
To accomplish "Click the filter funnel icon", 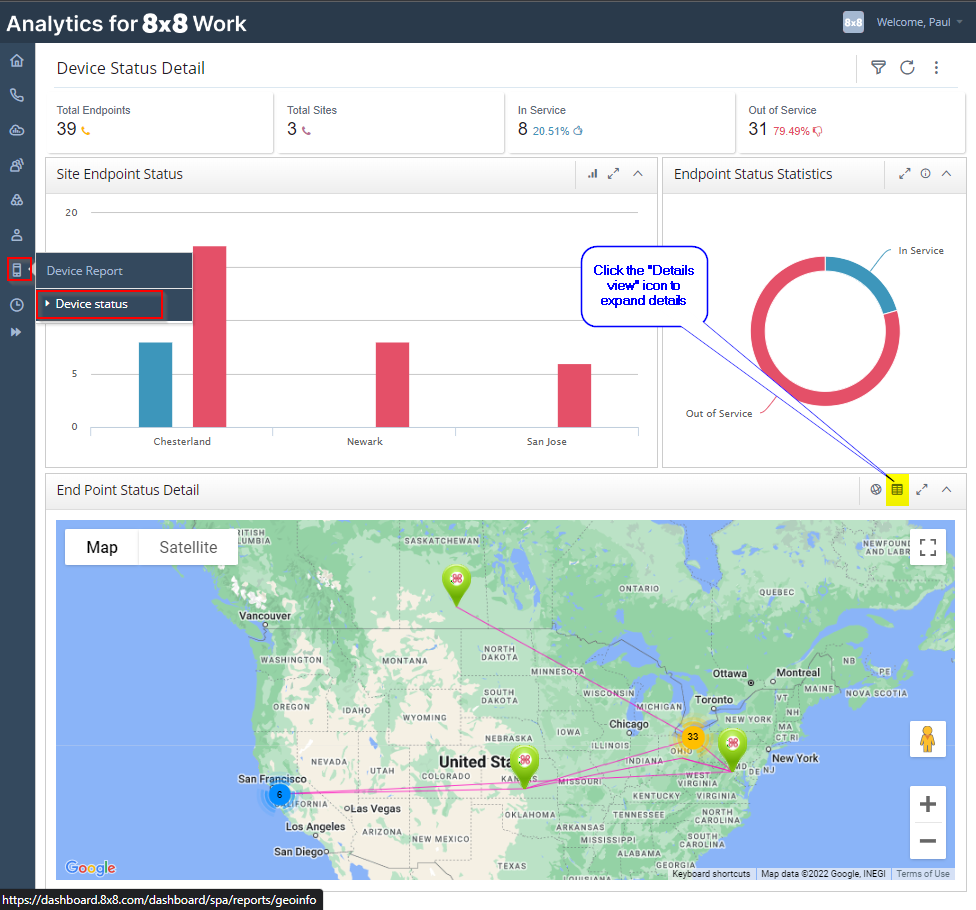I will coord(878,68).
